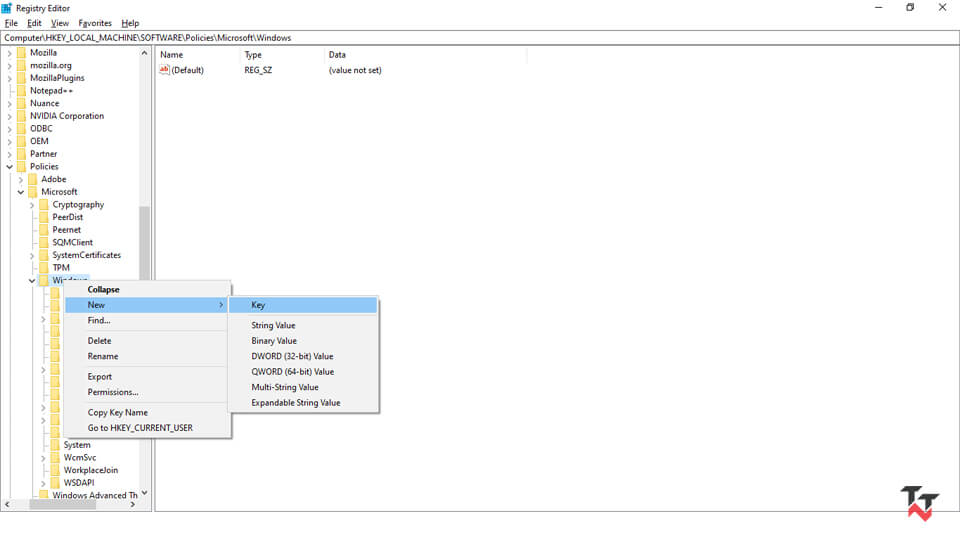
Task: Select Export in the context menu
Action: (x=147, y=377)
